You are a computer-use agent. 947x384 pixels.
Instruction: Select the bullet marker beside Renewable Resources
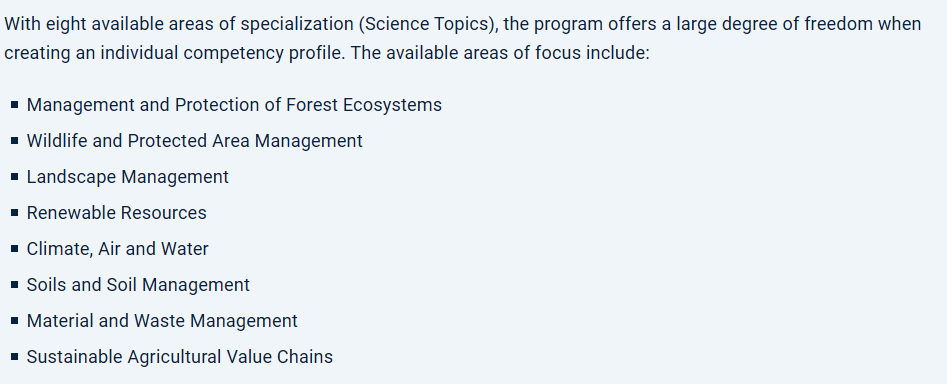(14, 213)
